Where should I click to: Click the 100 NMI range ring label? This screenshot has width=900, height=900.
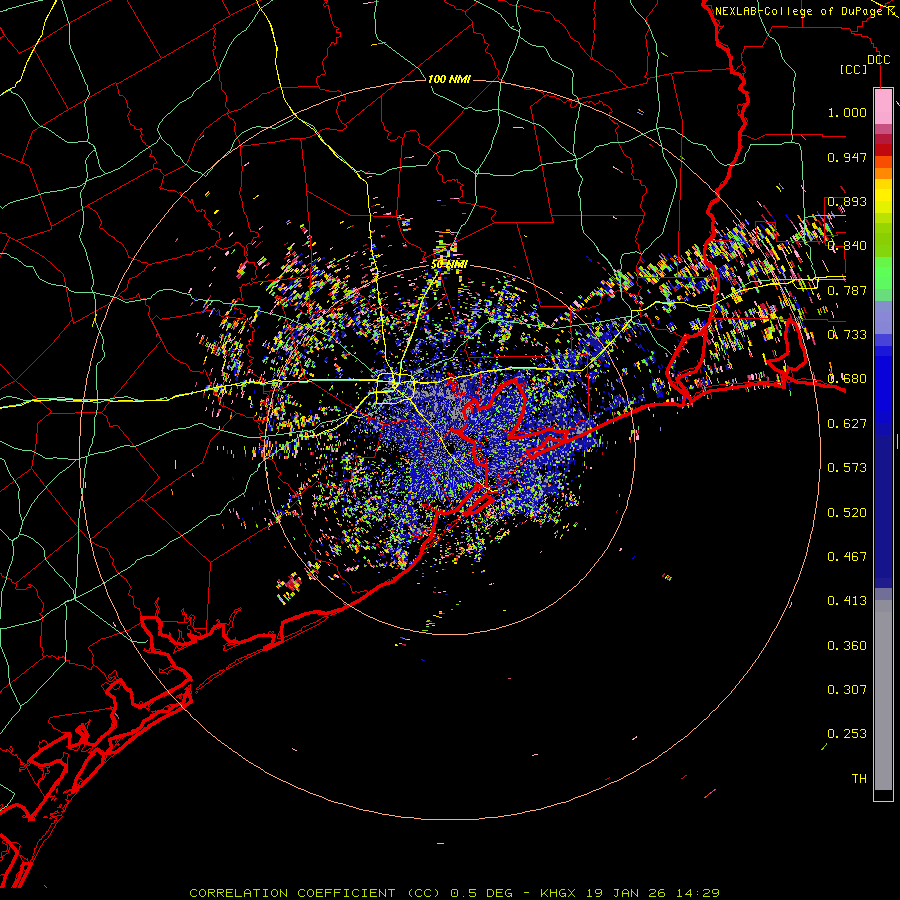point(449,79)
